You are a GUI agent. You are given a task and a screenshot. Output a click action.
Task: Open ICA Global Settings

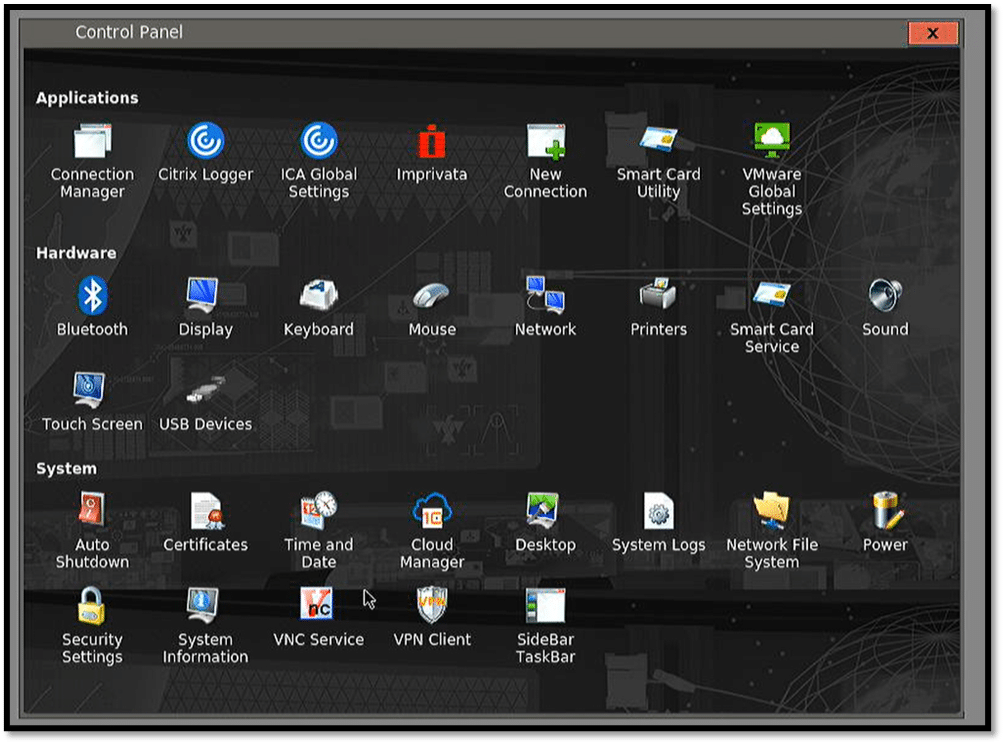tap(319, 161)
